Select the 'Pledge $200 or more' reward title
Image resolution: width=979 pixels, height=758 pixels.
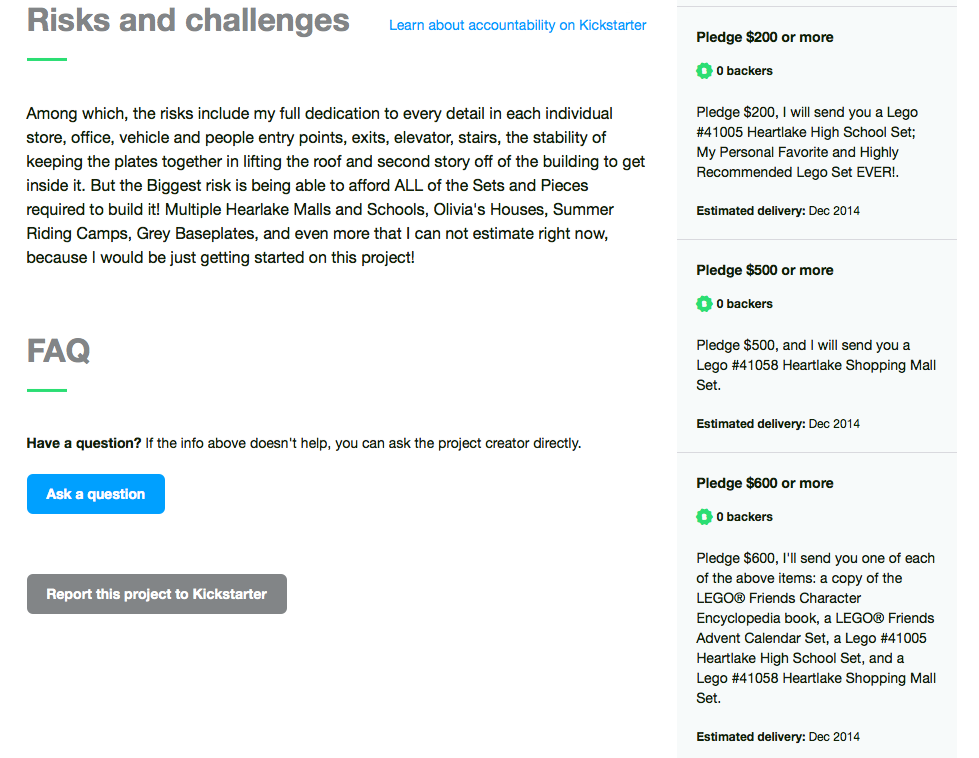(x=765, y=37)
